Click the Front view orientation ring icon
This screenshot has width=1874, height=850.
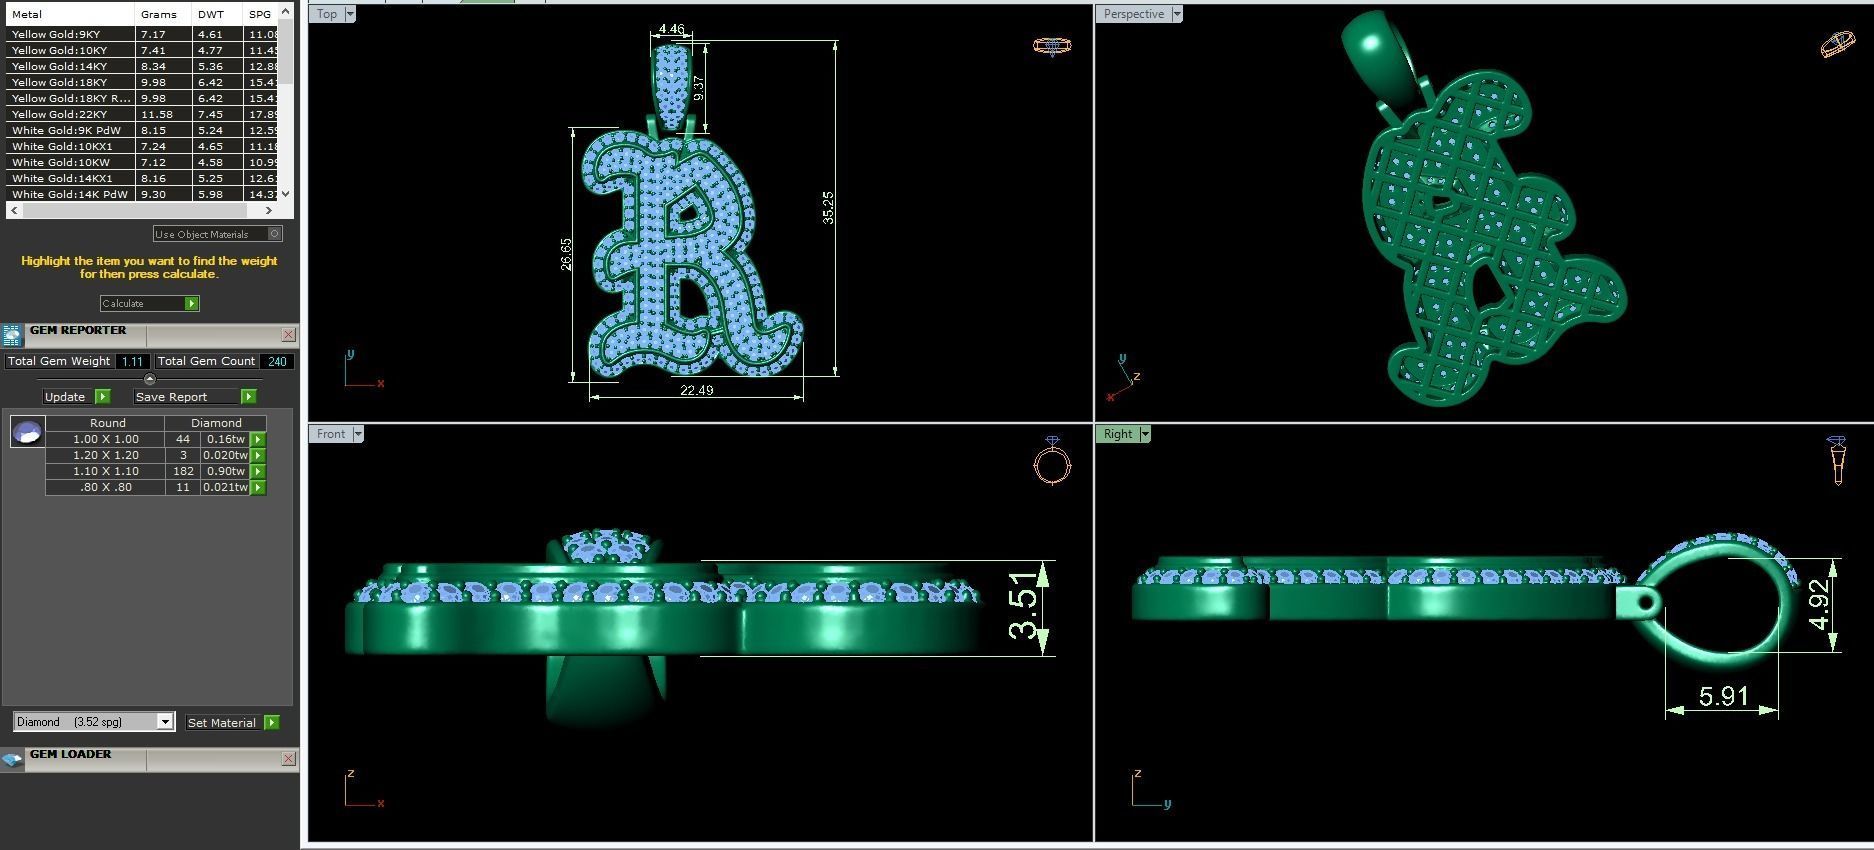click(x=1052, y=461)
